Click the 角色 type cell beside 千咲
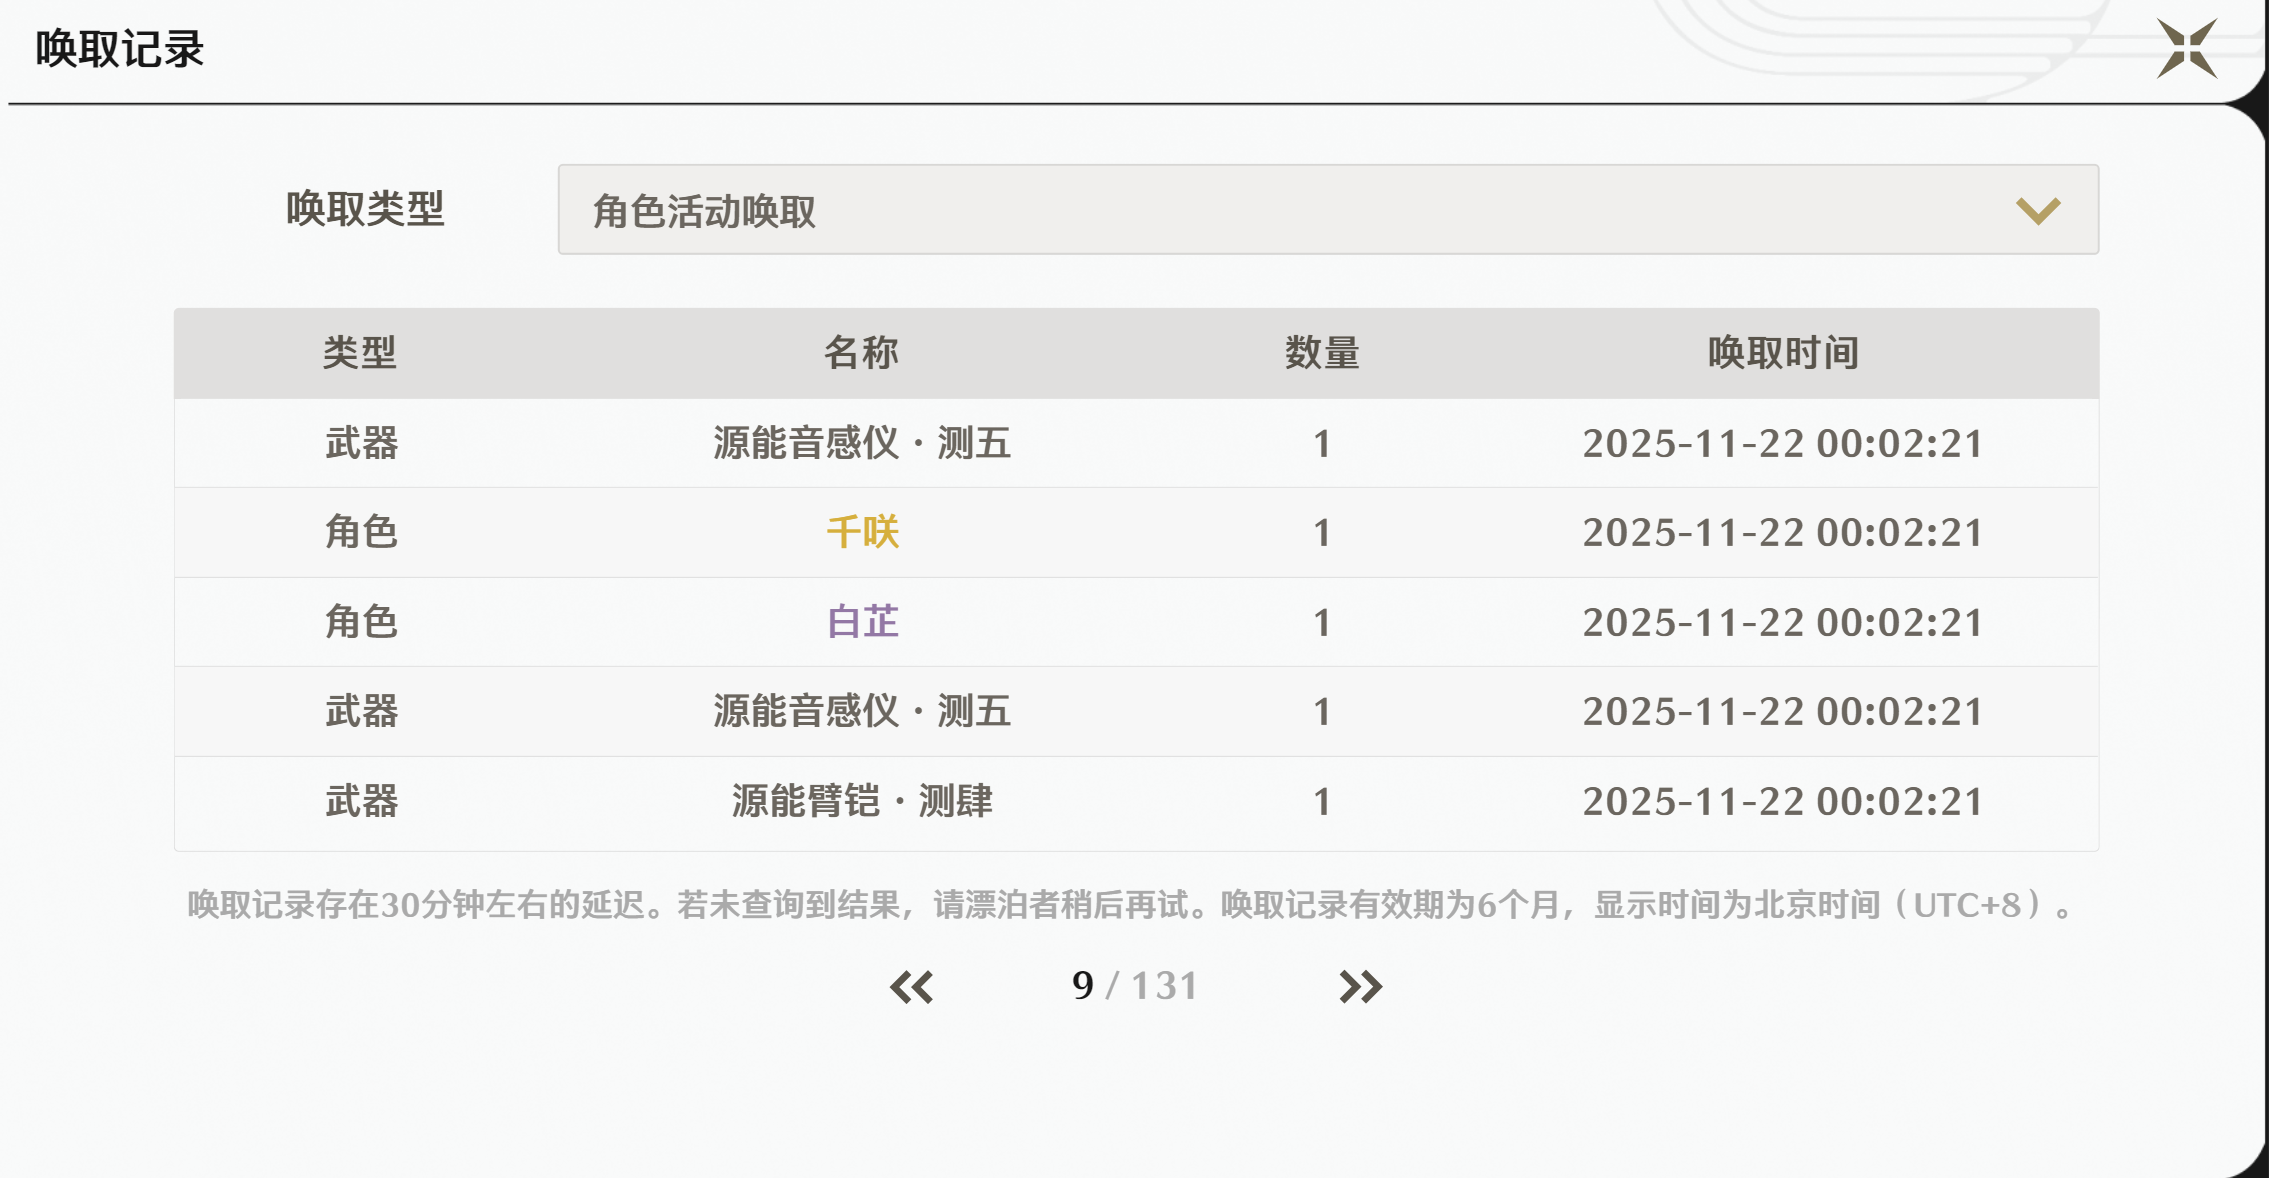 pos(361,532)
